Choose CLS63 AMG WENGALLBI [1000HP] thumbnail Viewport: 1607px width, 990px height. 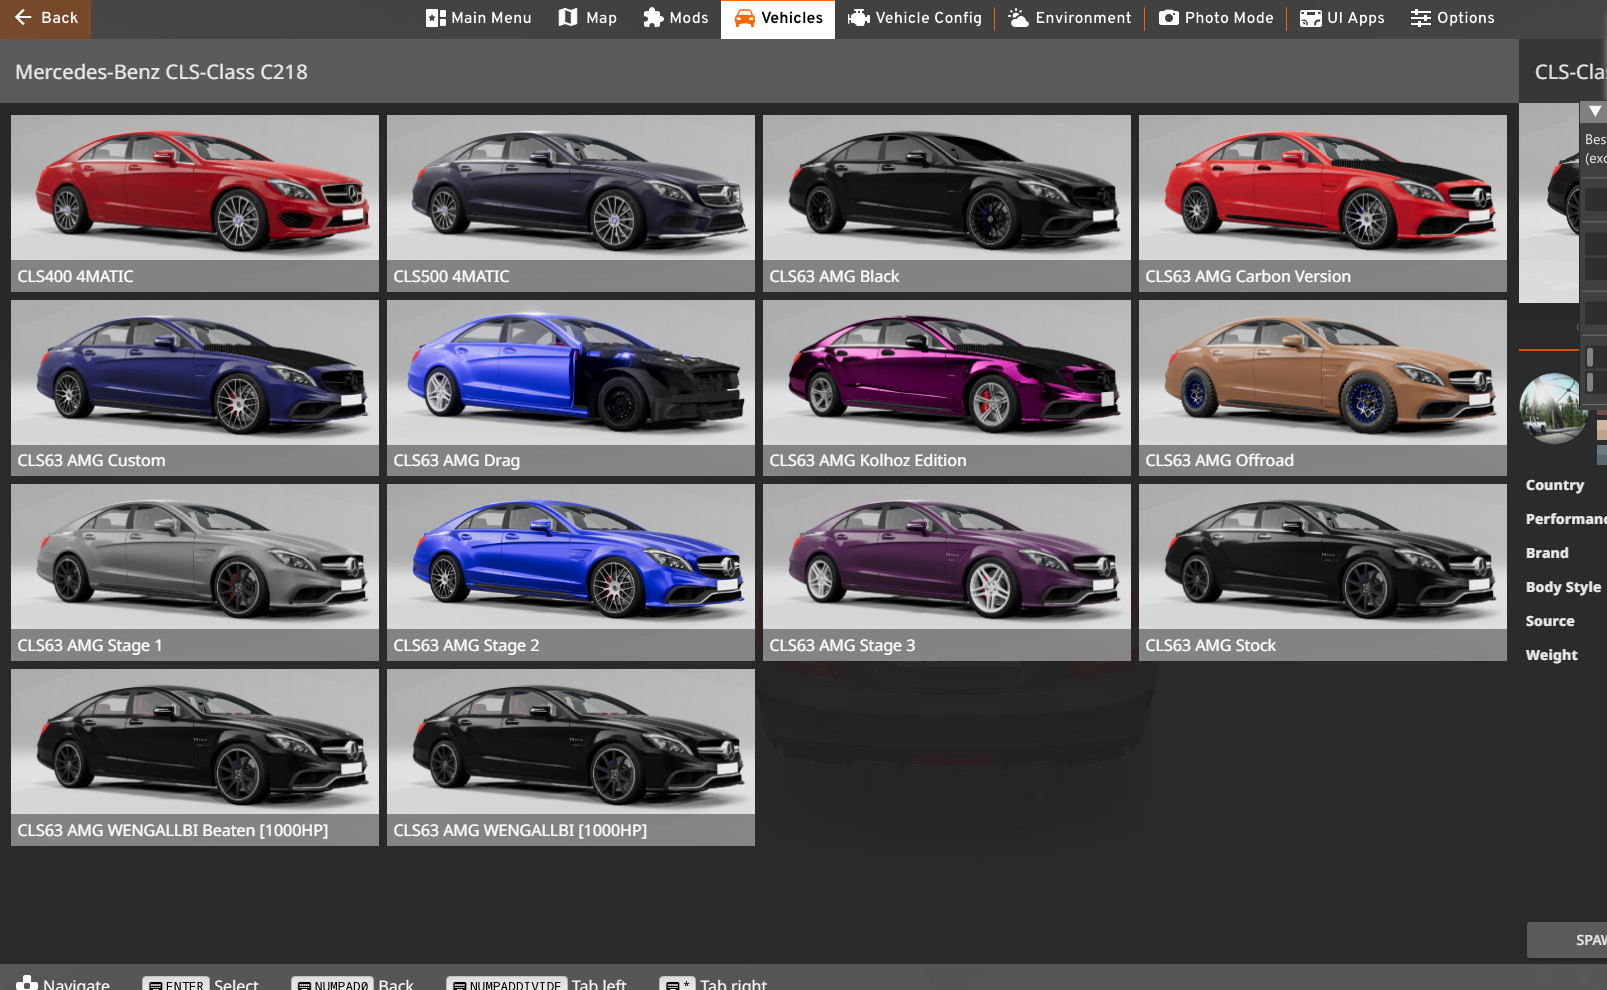click(571, 757)
